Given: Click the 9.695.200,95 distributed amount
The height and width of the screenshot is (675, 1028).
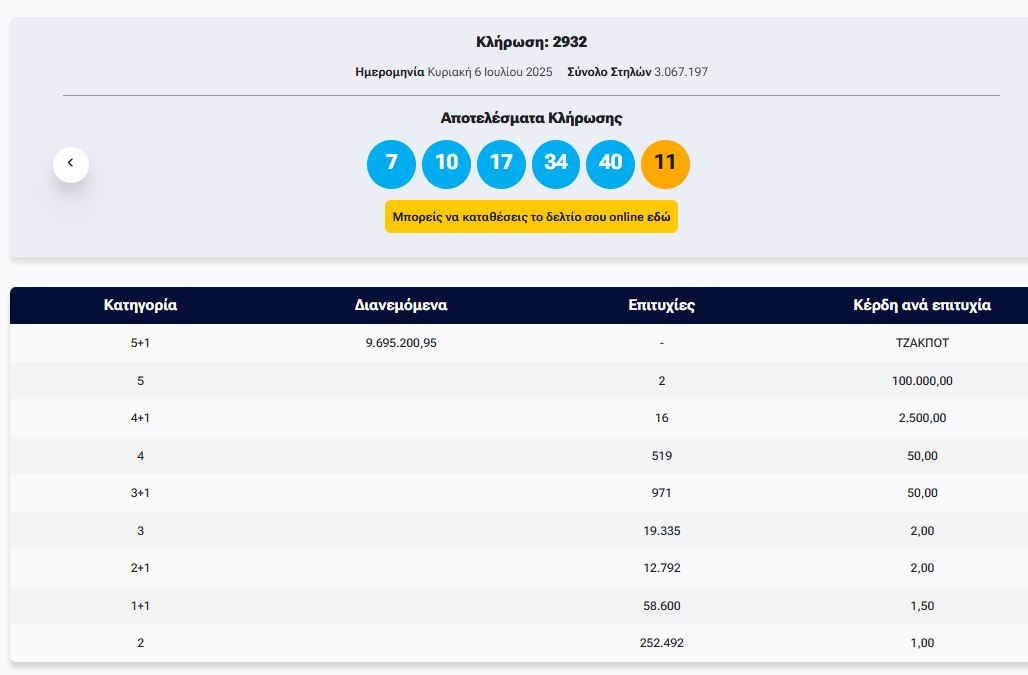Looking at the screenshot, I should pyautogui.click(x=401, y=343).
